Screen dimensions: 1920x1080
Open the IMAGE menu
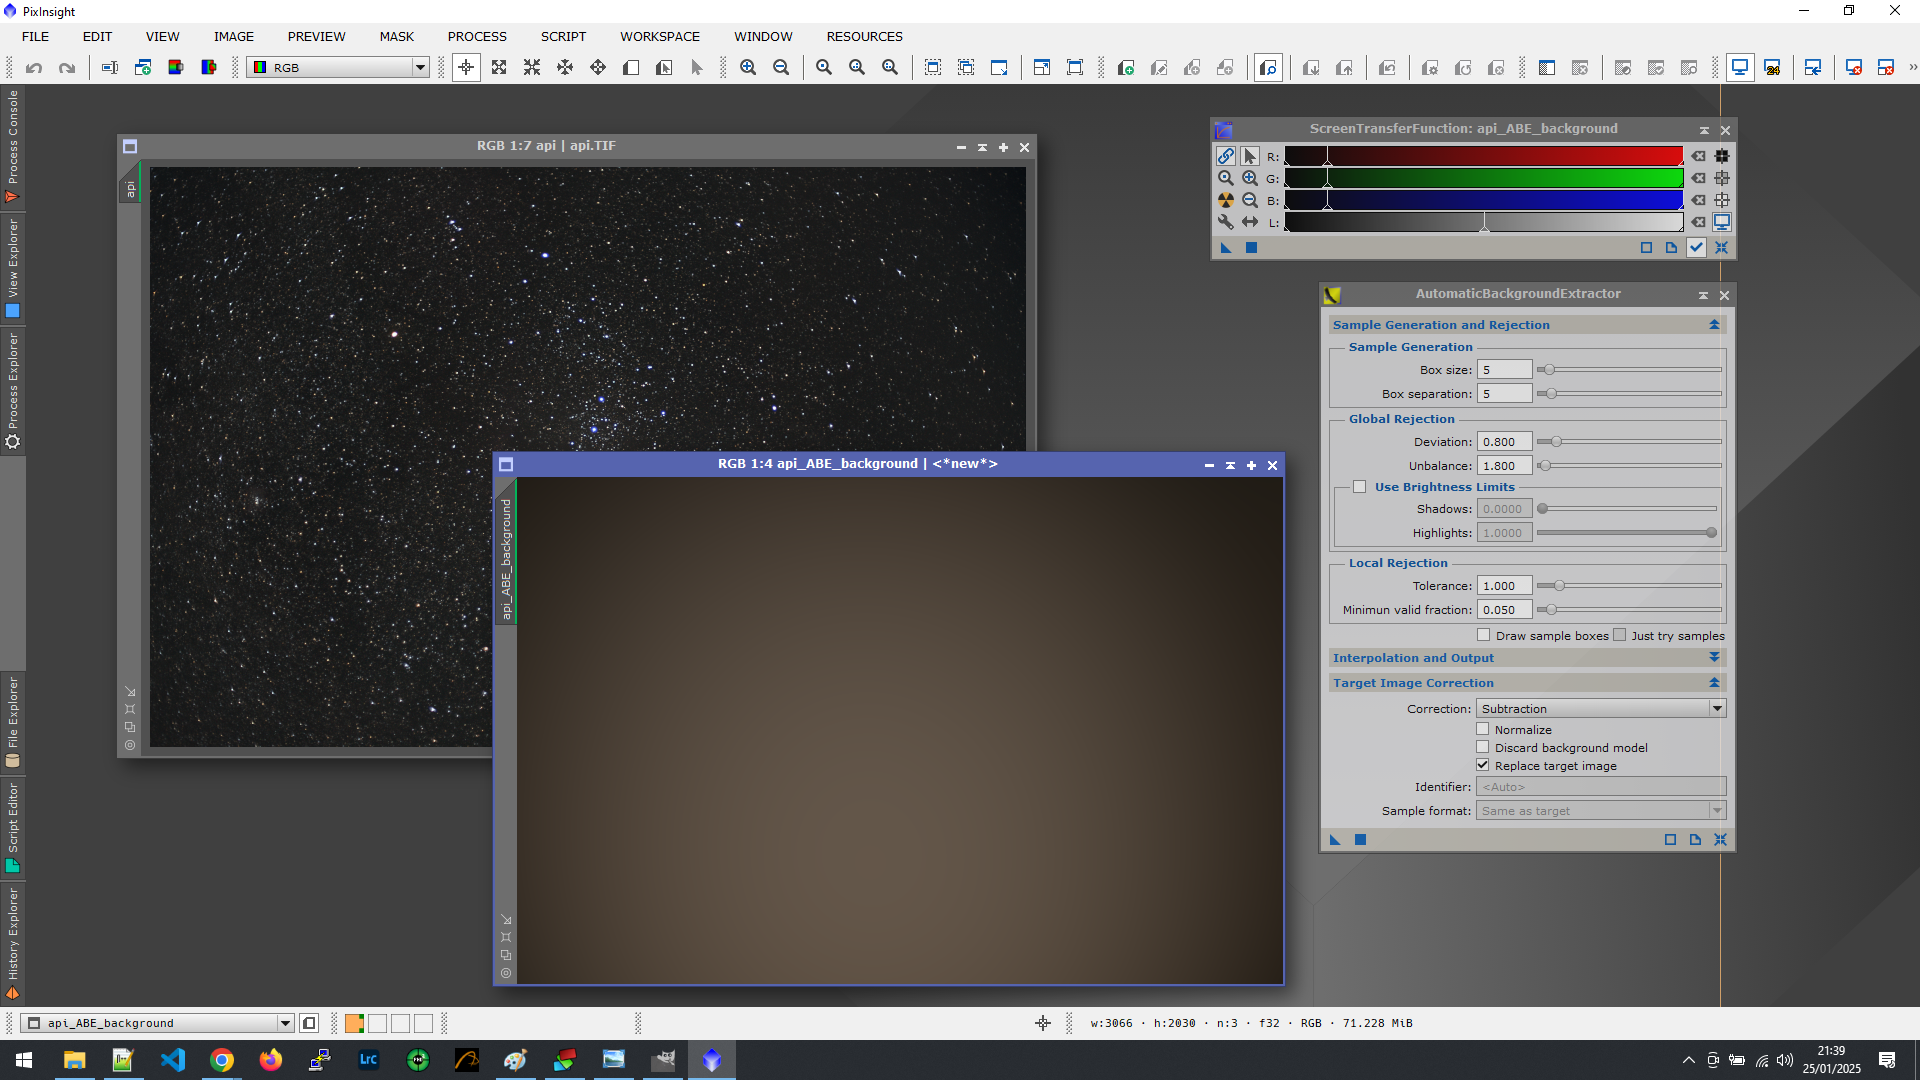pos(233,37)
